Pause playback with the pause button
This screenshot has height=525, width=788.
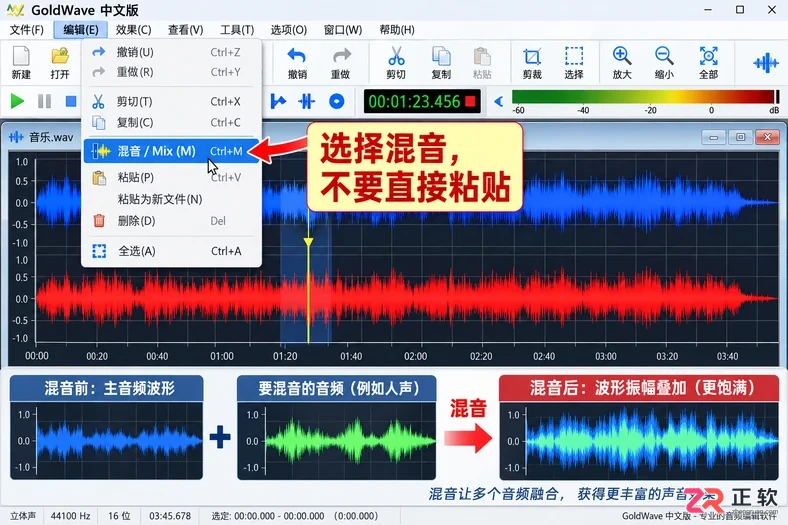[44, 101]
